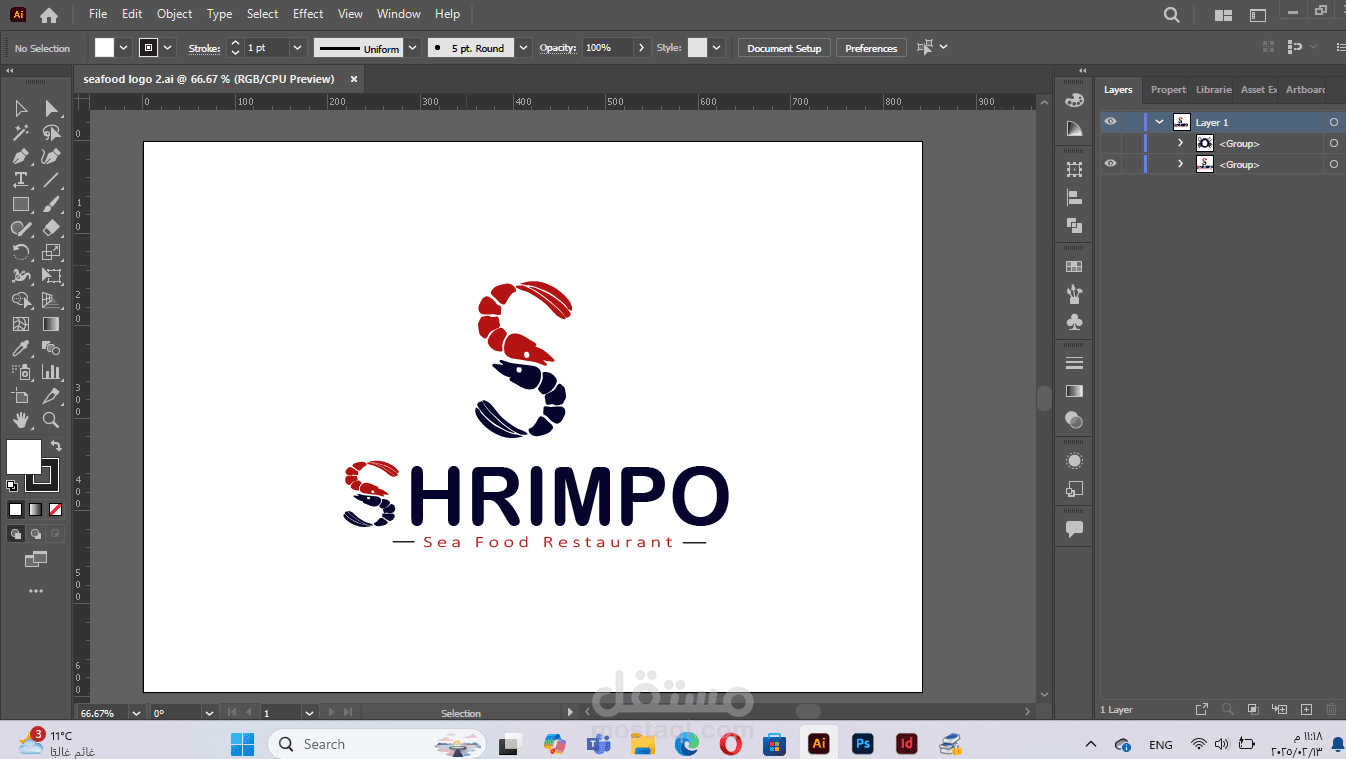Select the Free Transform tool
The width and height of the screenshot is (1346, 759).
(x=52, y=276)
